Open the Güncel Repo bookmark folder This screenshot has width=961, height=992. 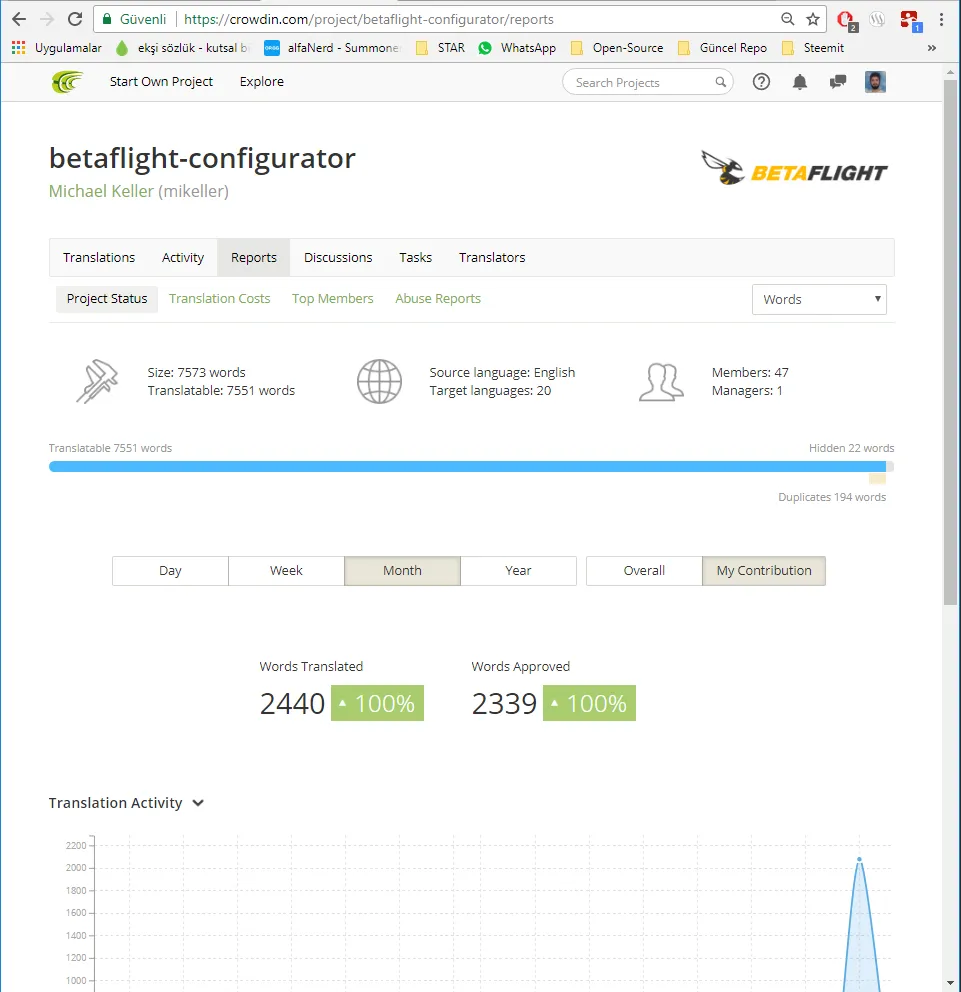(722, 47)
